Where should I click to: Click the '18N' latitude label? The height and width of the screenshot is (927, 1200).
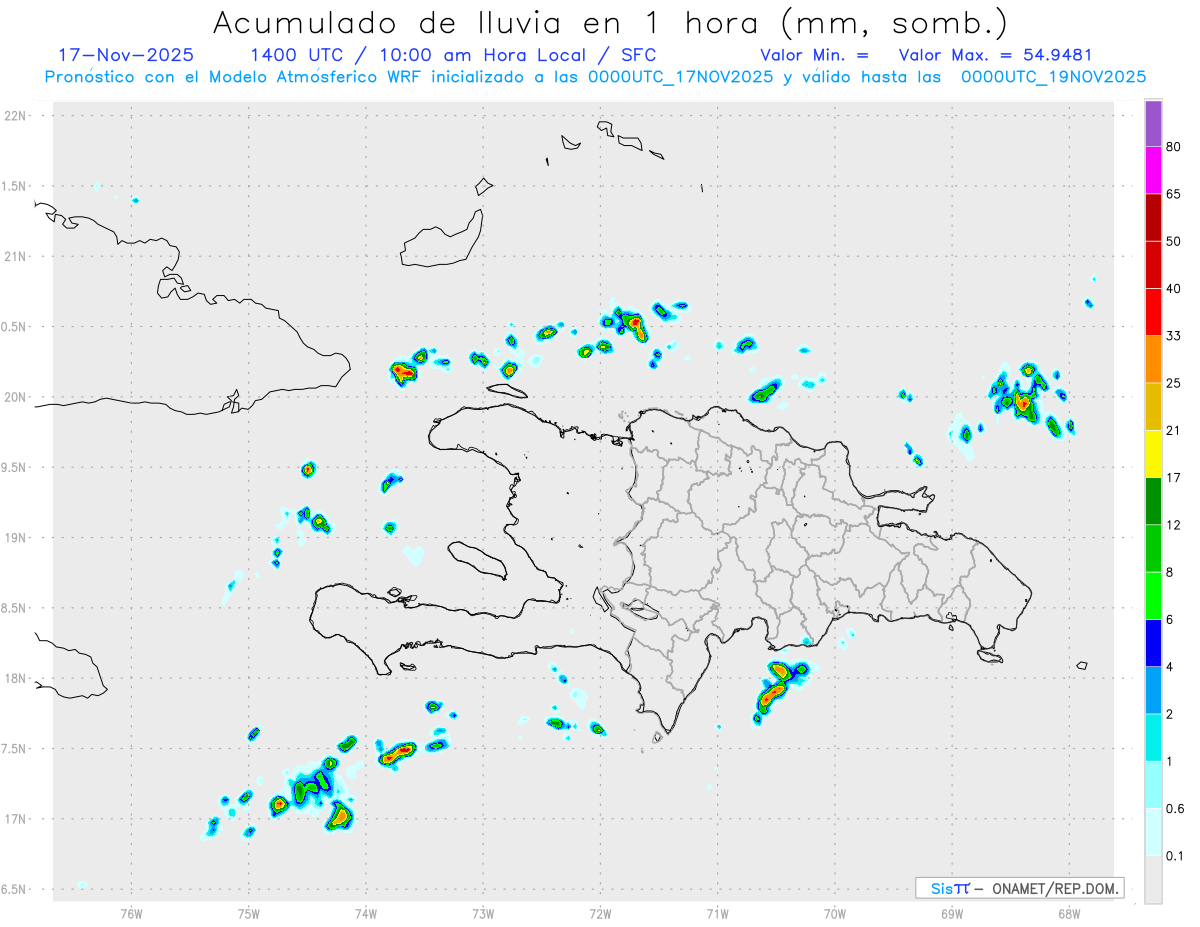(x=17, y=679)
